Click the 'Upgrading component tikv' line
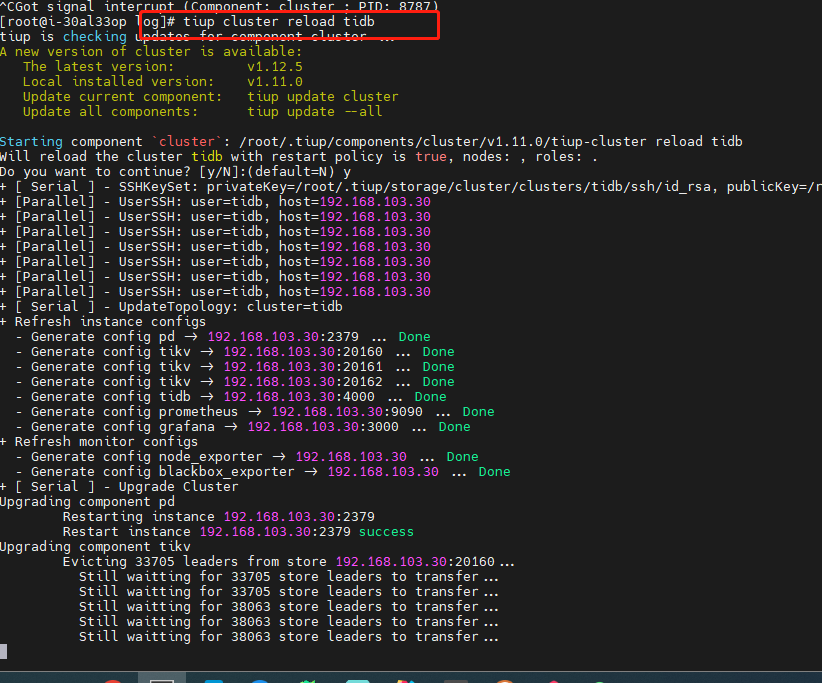Screen dimensions: 822x683 (x=95, y=547)
